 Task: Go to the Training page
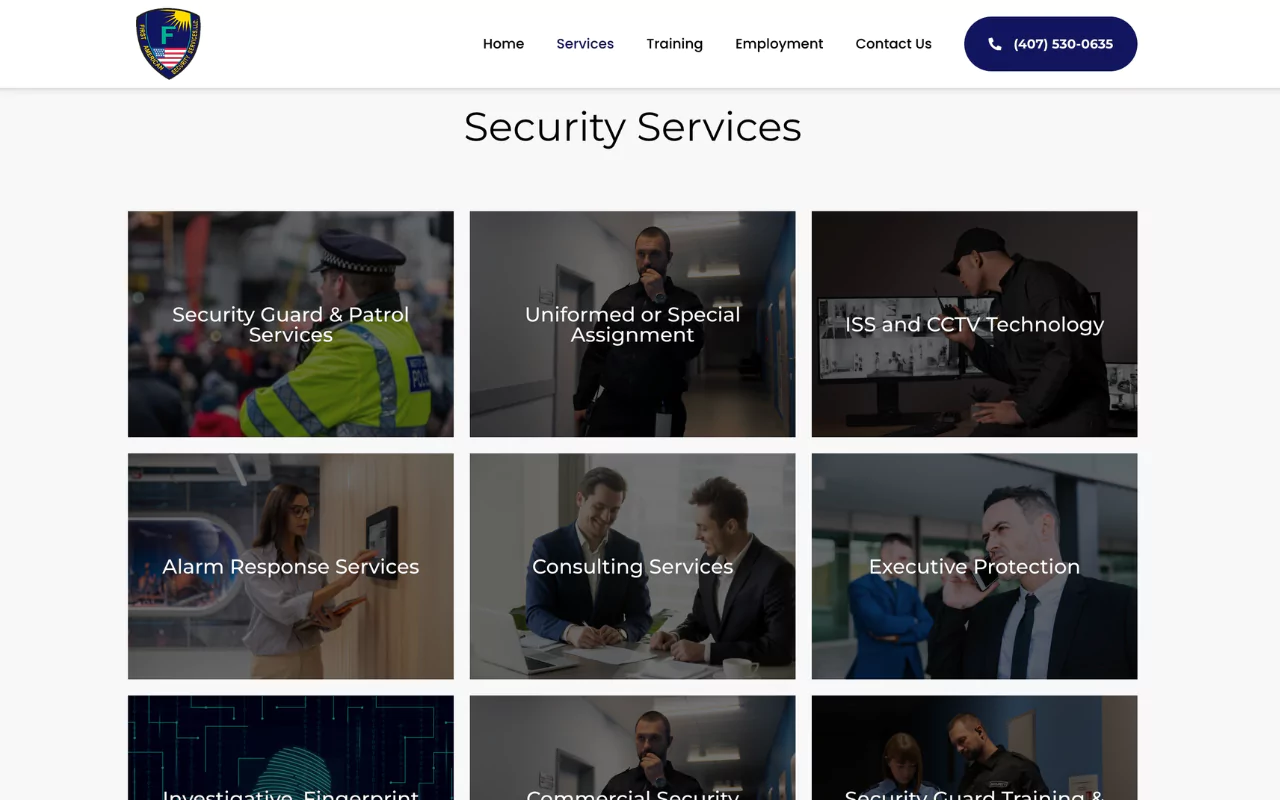(674, 44)
